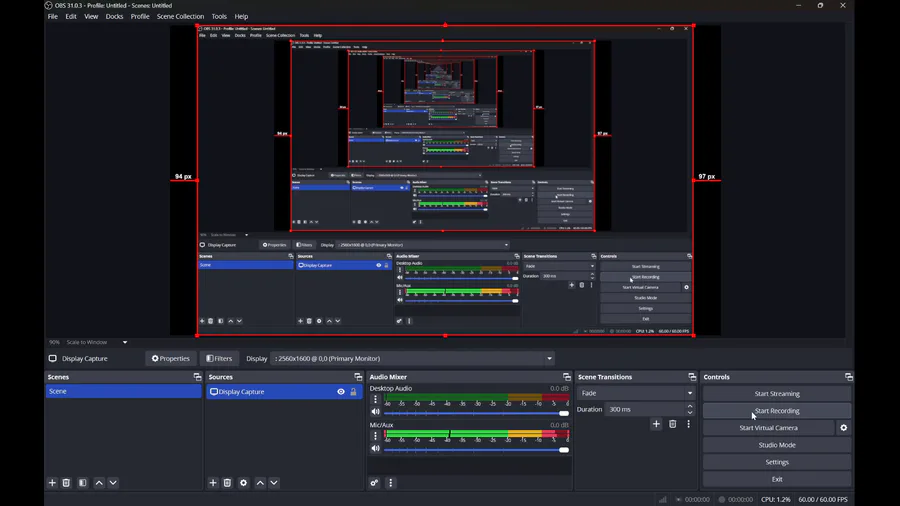Add a new scene with plus icon

[52, 483]
